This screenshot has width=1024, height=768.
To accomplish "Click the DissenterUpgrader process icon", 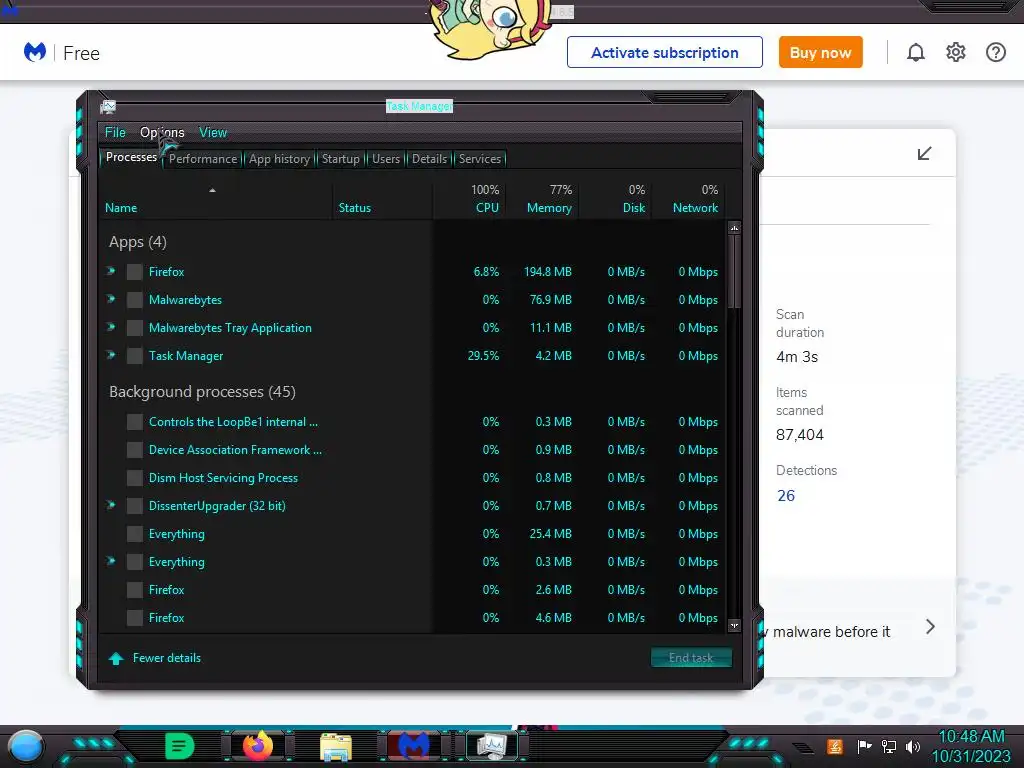I will tap(135, 506).
